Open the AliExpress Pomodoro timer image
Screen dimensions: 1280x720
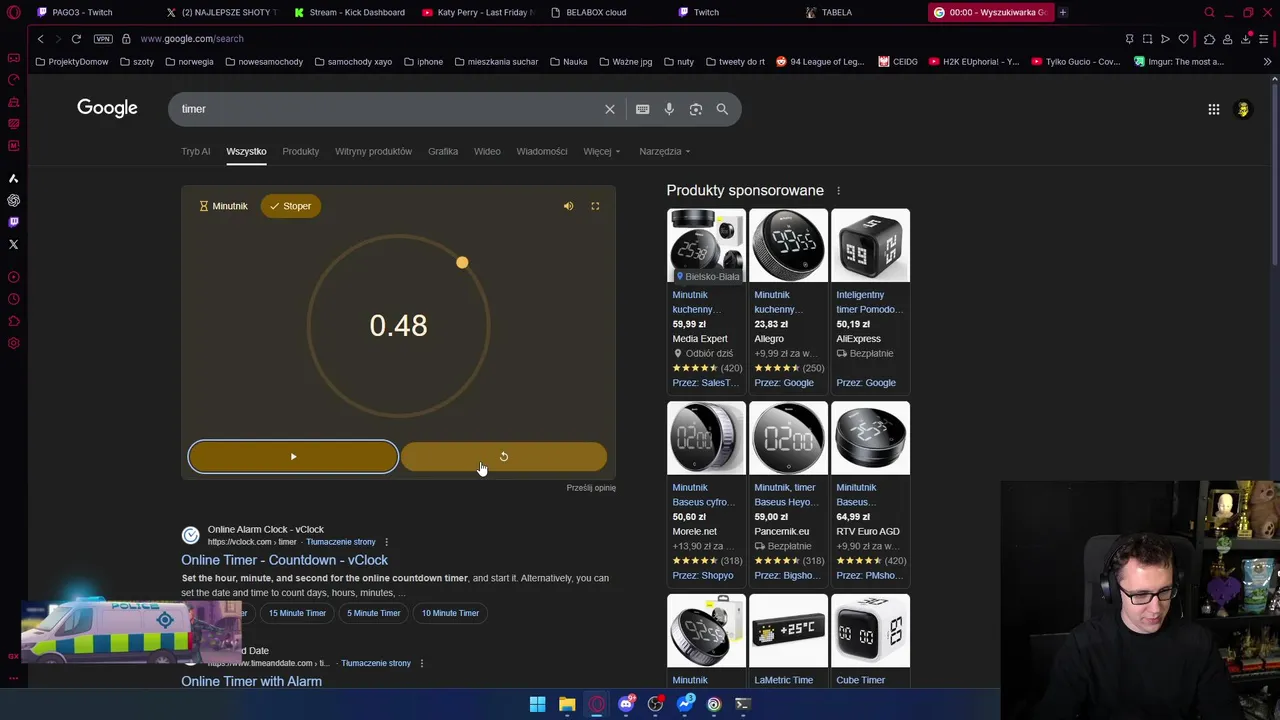tap(870, 246)
